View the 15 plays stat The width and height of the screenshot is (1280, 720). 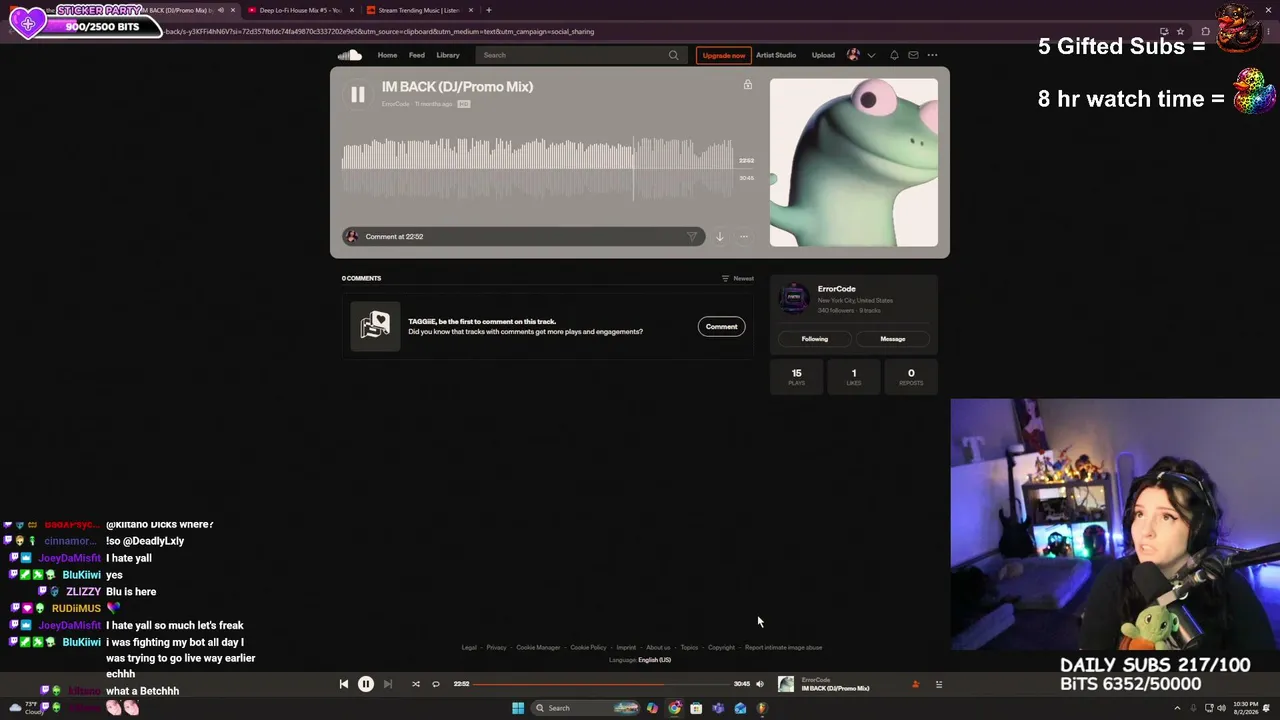797,376
